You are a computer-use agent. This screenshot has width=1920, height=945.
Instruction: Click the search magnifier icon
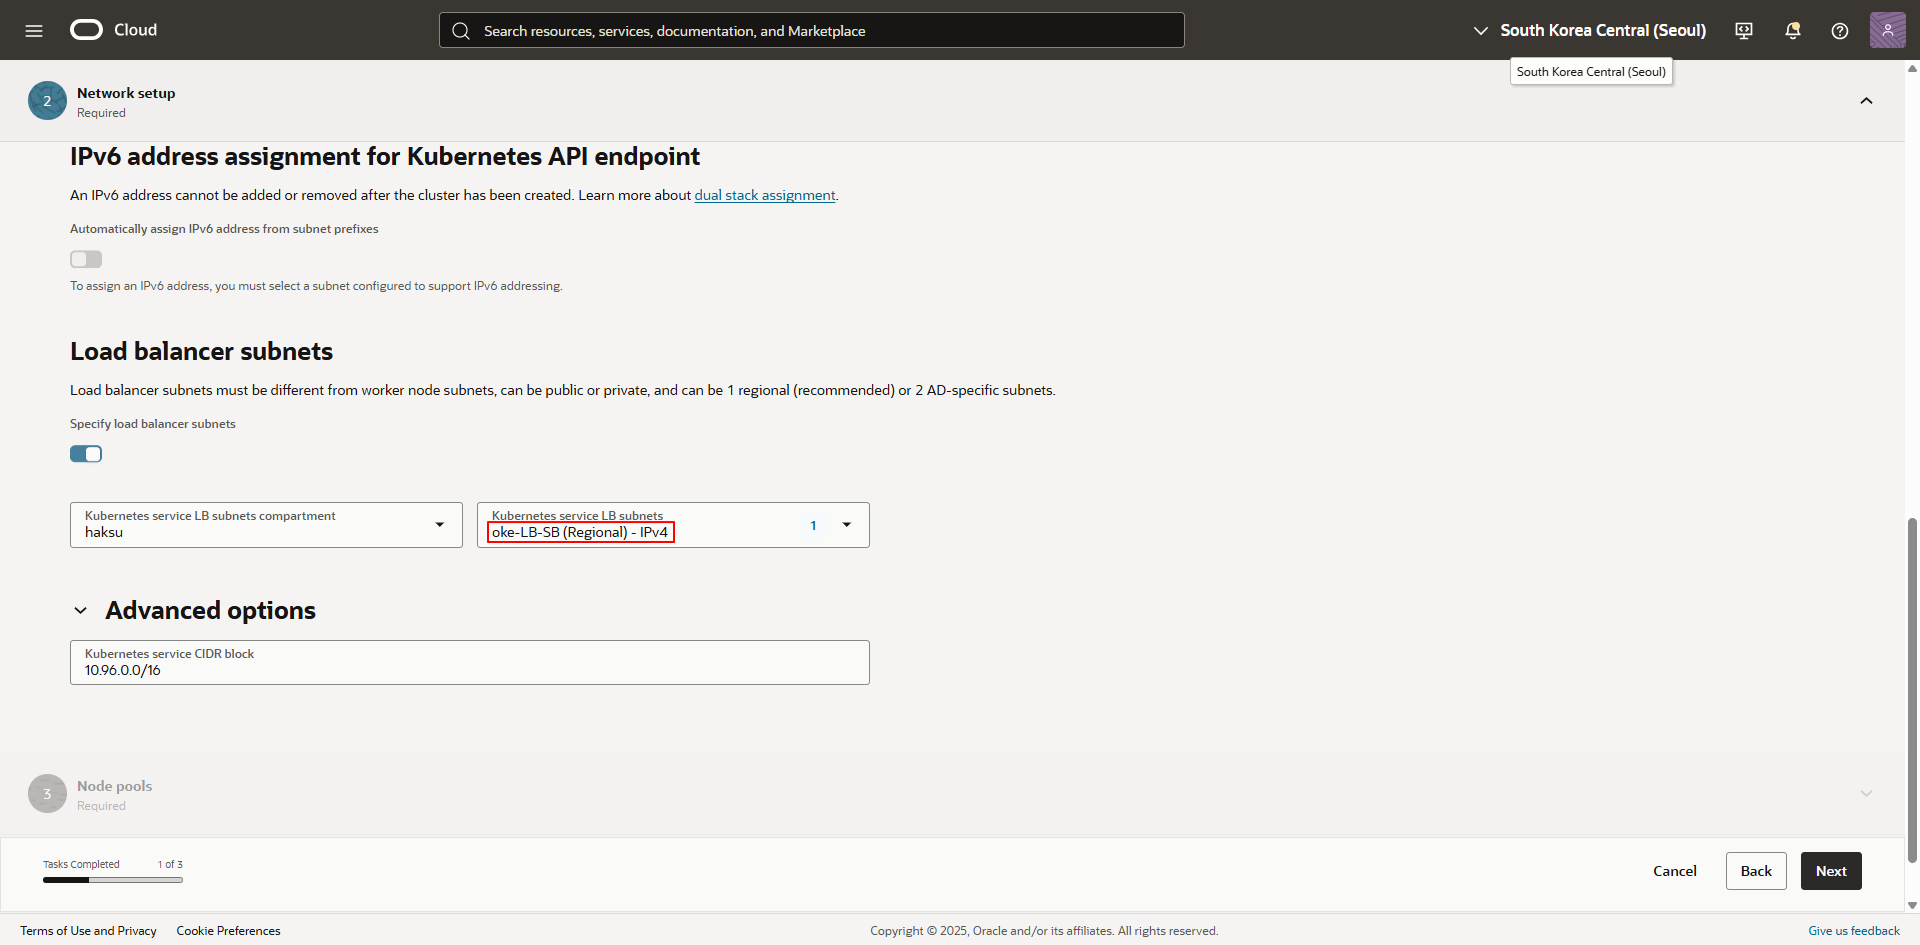point(461,31)
